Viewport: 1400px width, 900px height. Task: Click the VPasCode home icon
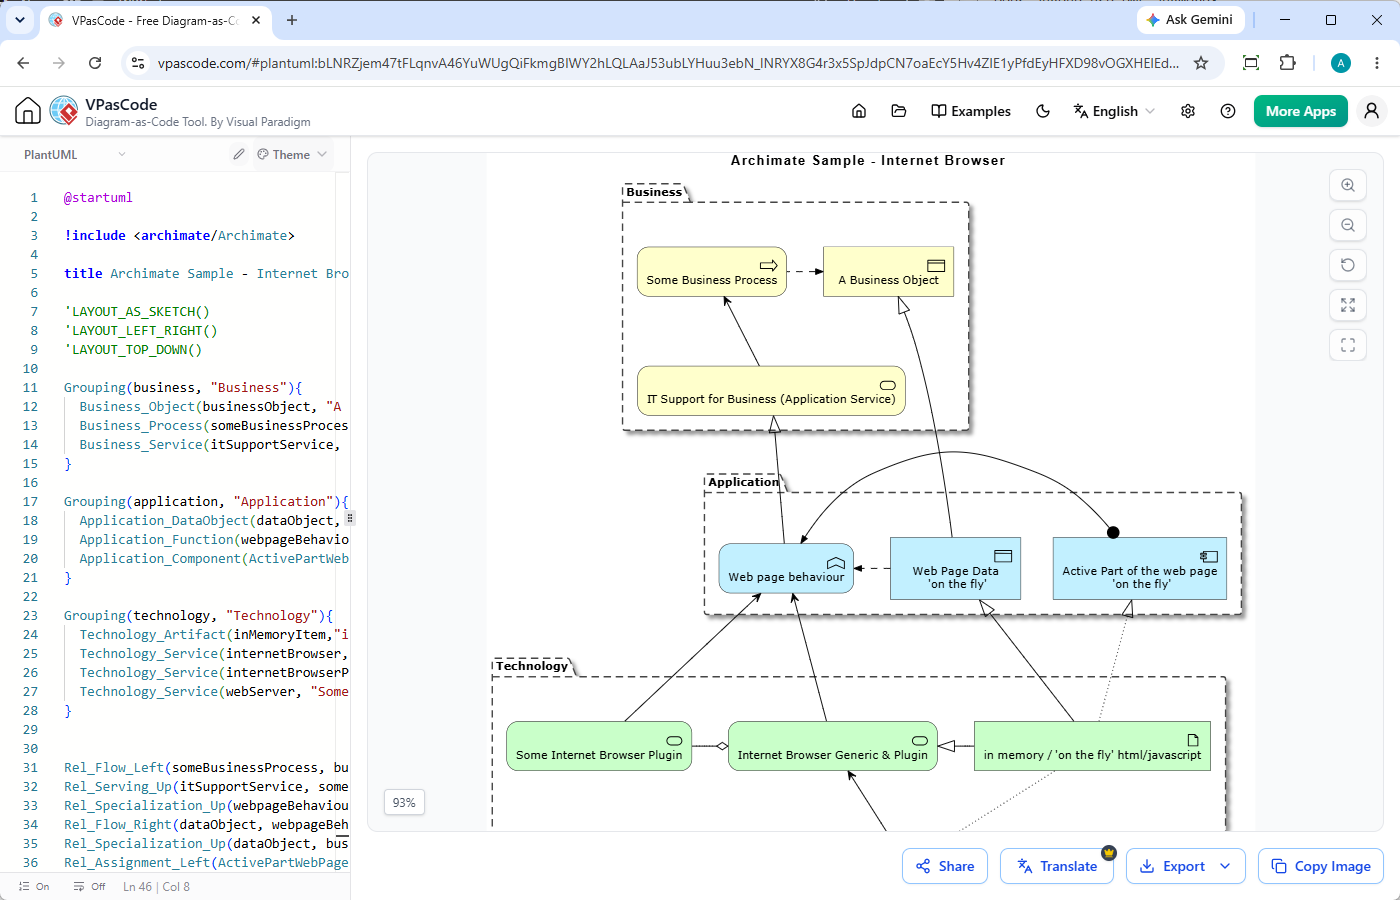28,111
